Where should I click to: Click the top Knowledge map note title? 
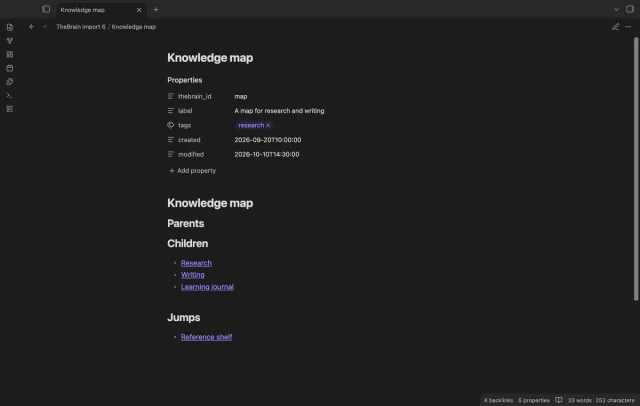coord(210,58)
